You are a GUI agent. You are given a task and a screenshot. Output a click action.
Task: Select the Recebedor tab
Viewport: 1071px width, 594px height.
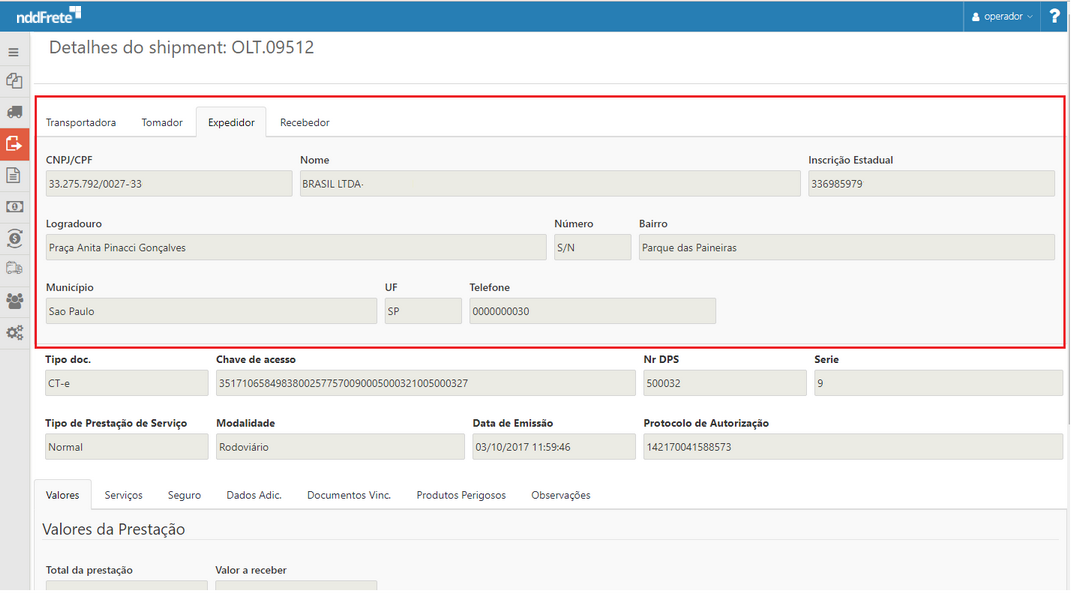pyautogui.click(x=304, y=122)
